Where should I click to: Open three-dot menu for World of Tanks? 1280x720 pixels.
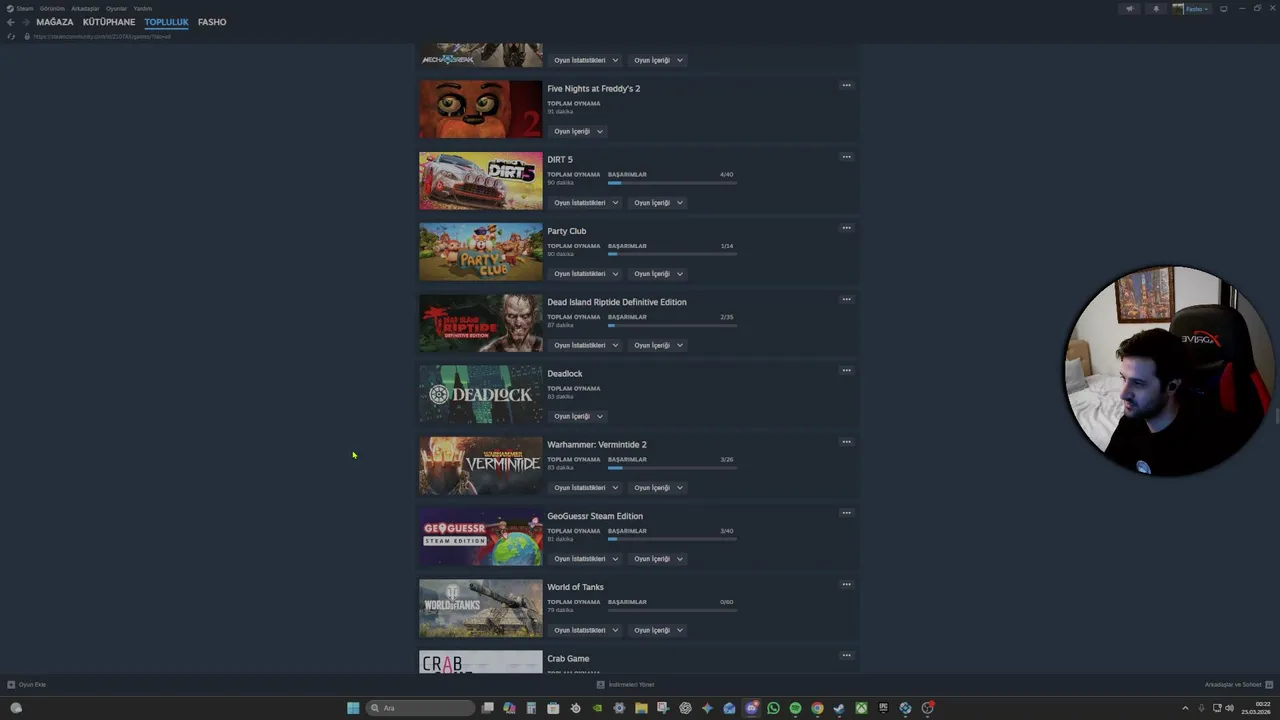click(x=846, y=584)
